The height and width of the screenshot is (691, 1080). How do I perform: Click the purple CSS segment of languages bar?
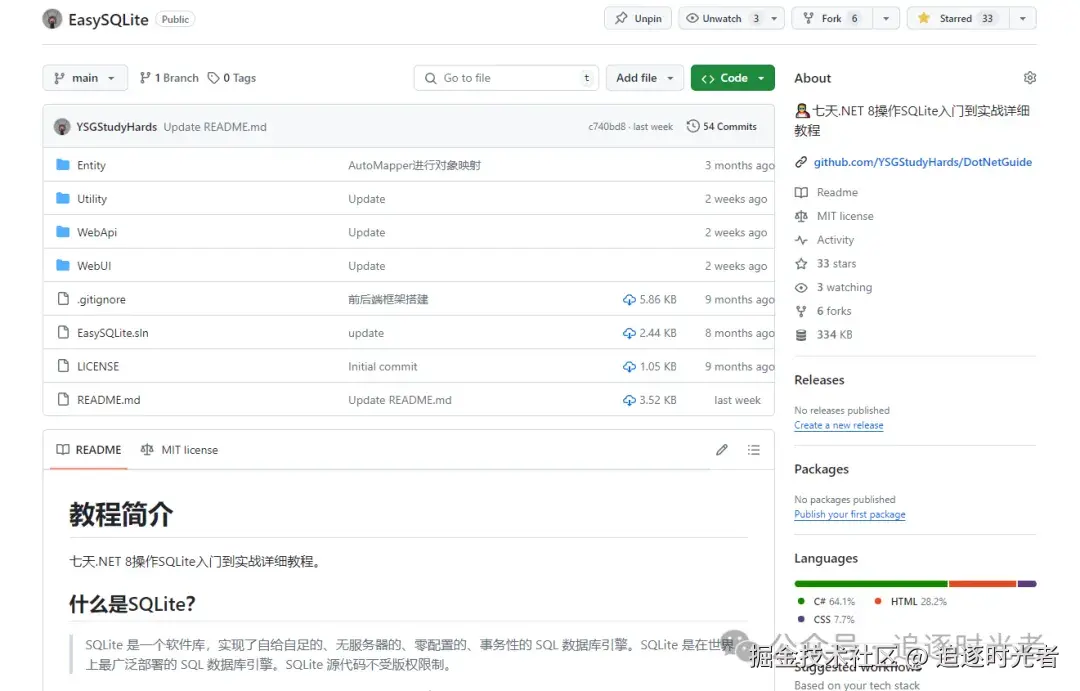[x=1027, y=584]
